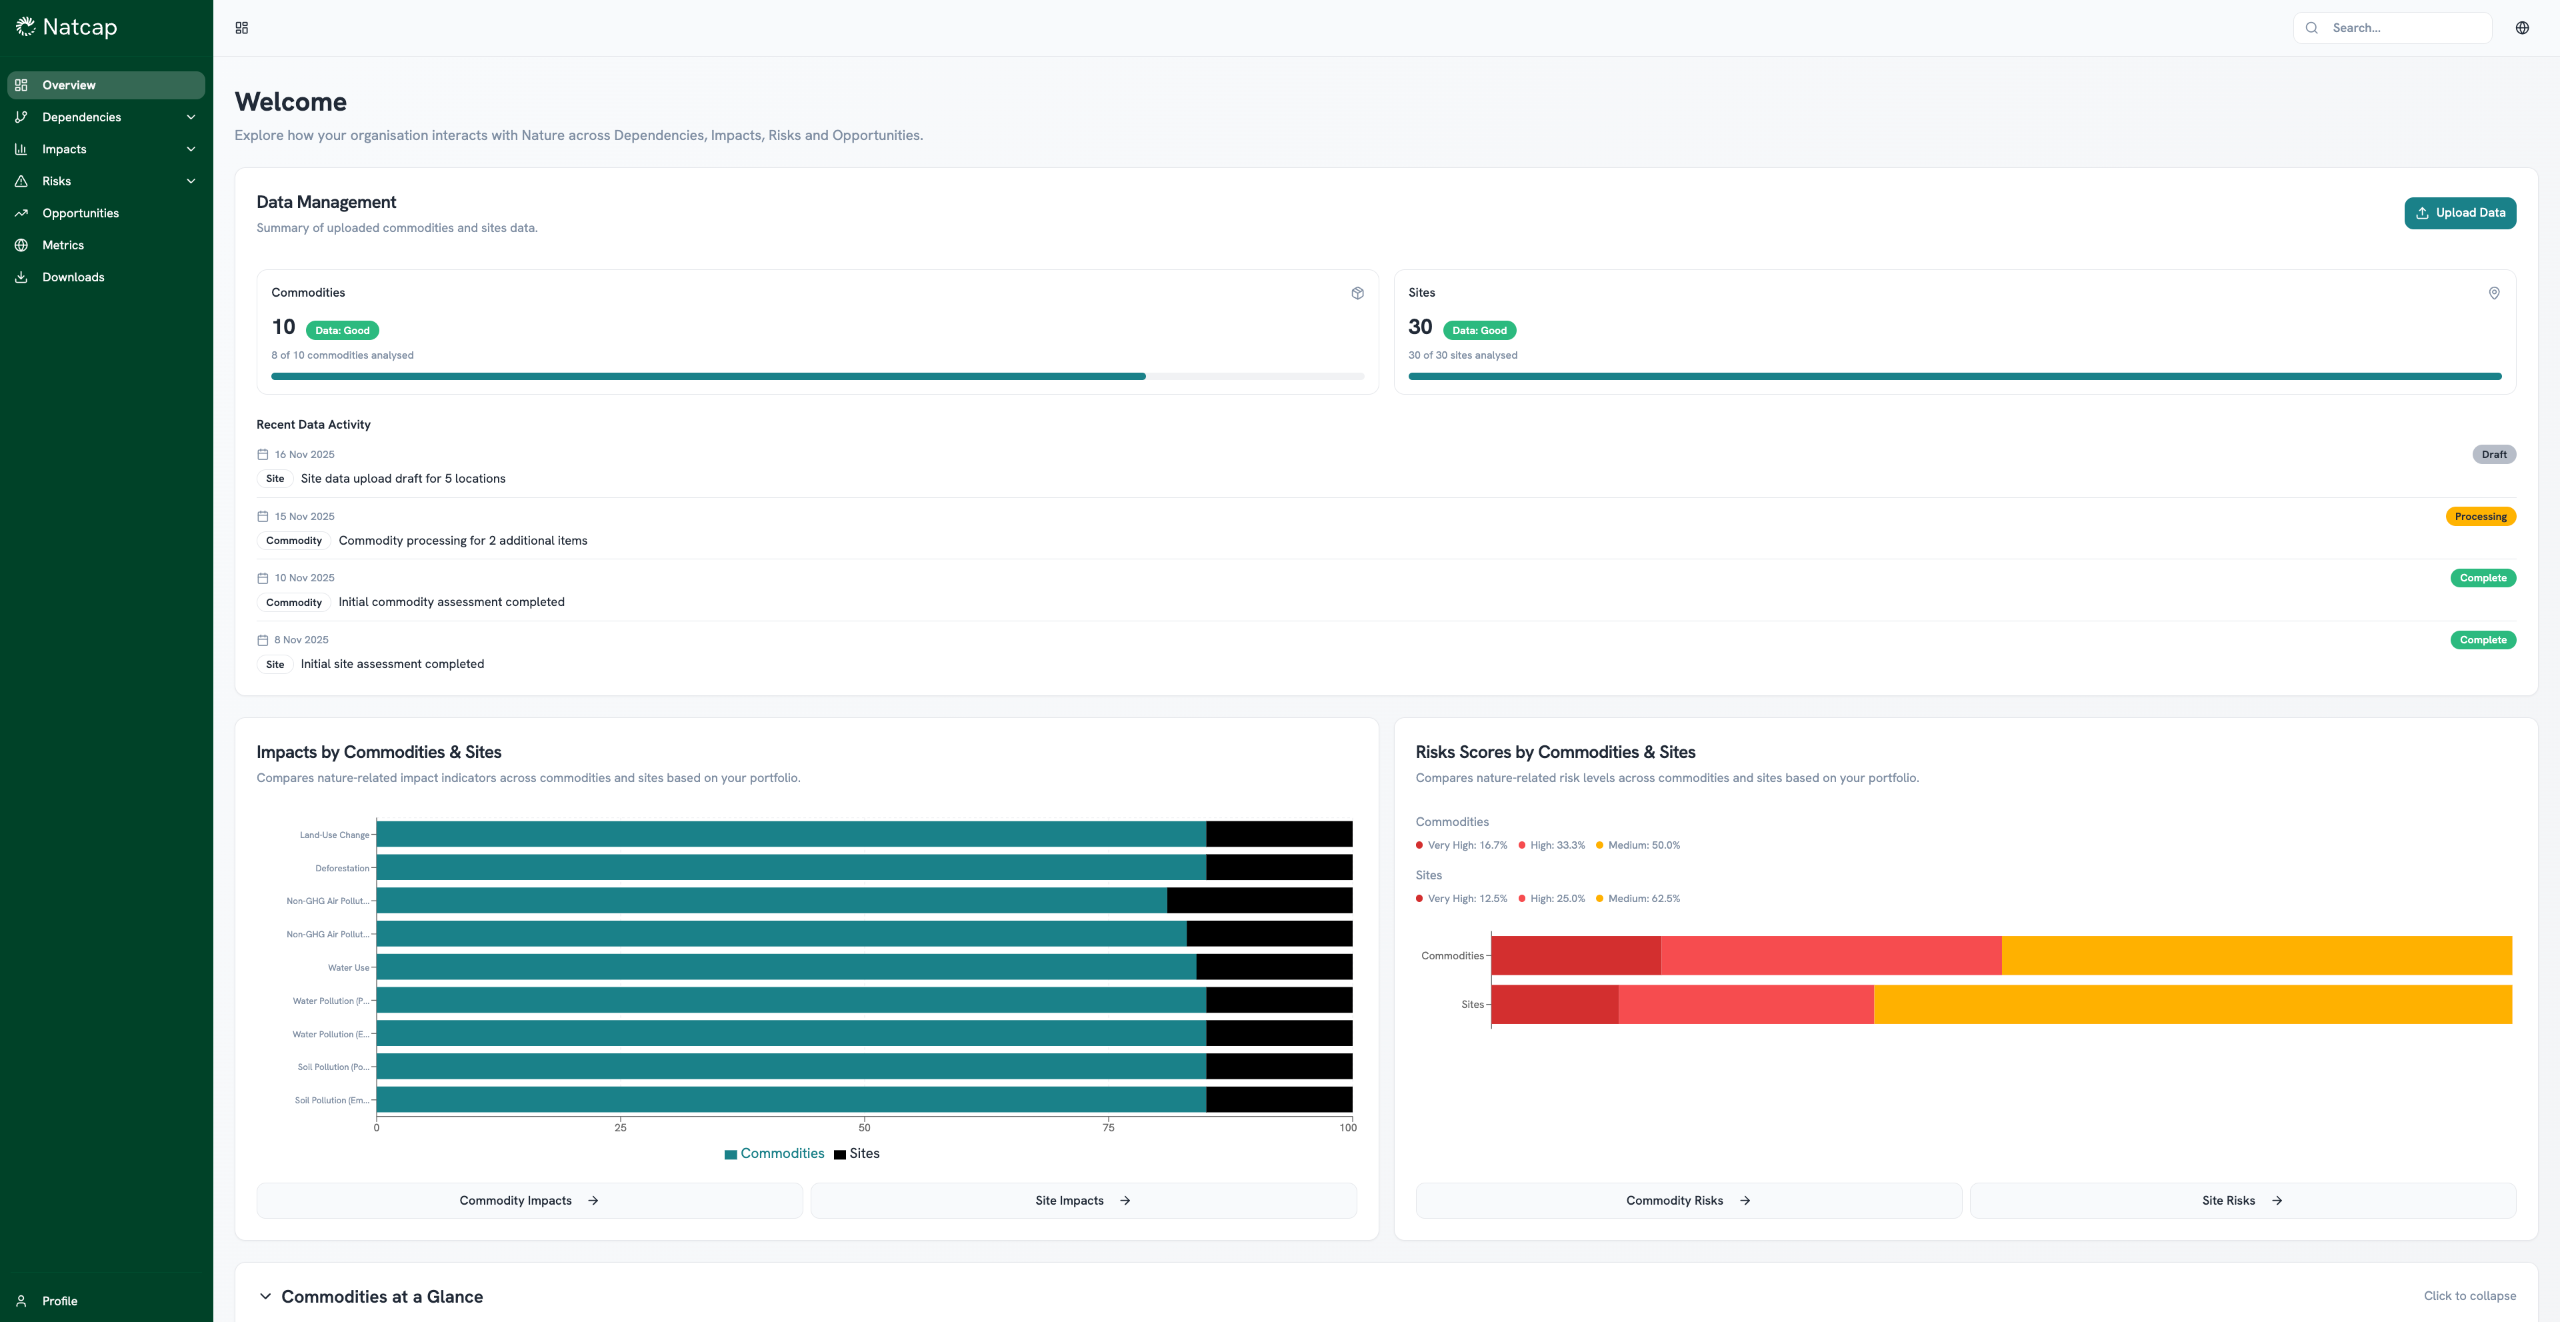The image size is (2560, 1322).
Task: Collapse the Commodities at a Glance section
Action: click(265, 1296)
